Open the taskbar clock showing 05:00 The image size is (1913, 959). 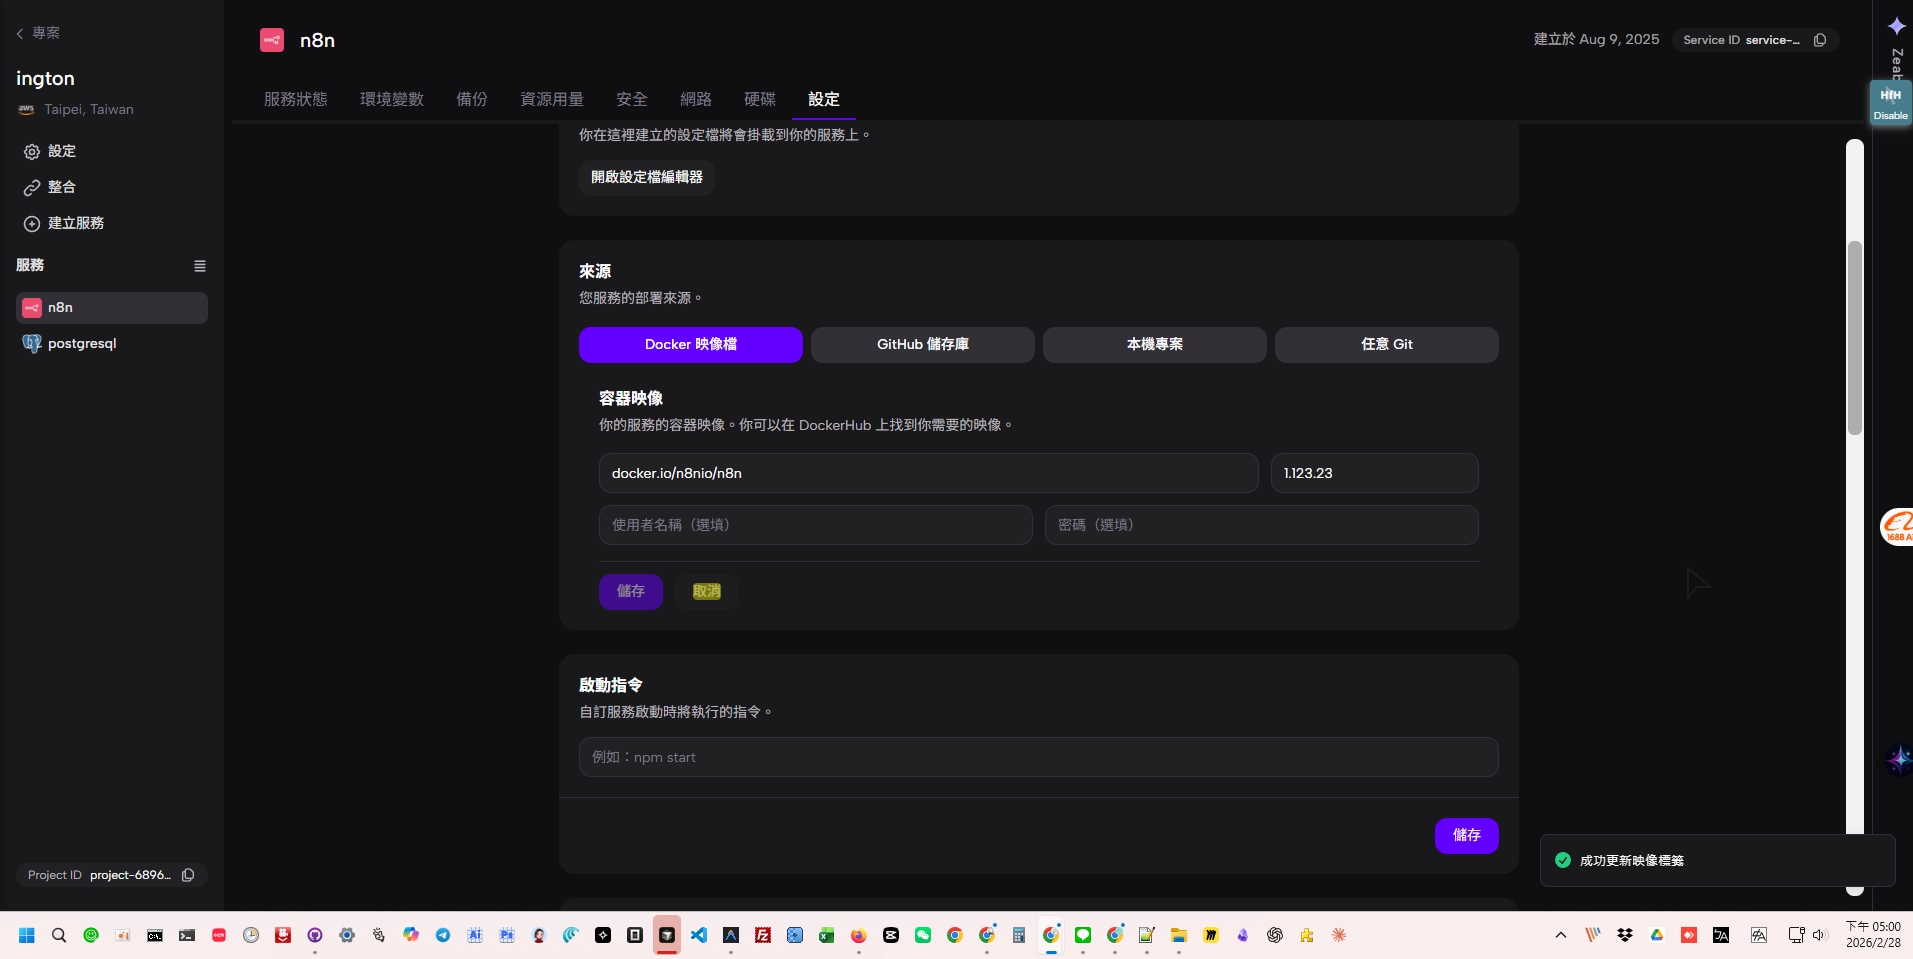click(x=1873, y=935)
